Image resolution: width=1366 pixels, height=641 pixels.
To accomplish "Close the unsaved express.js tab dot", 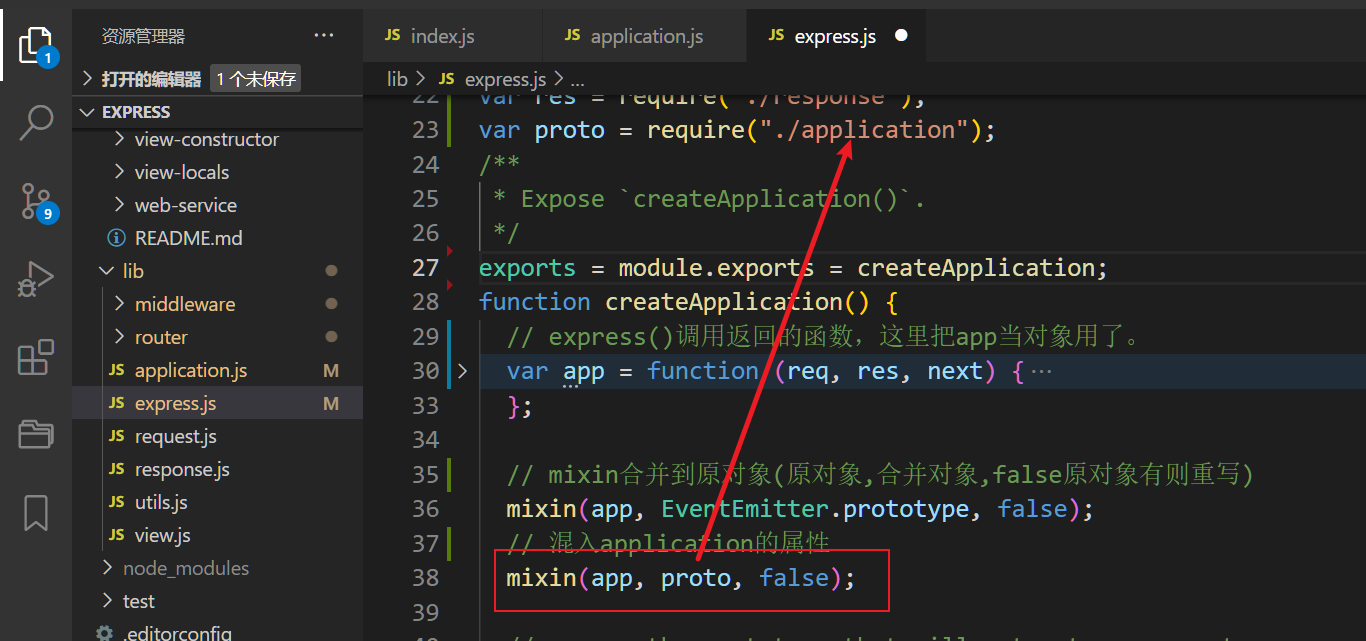I will click(901, 36).
